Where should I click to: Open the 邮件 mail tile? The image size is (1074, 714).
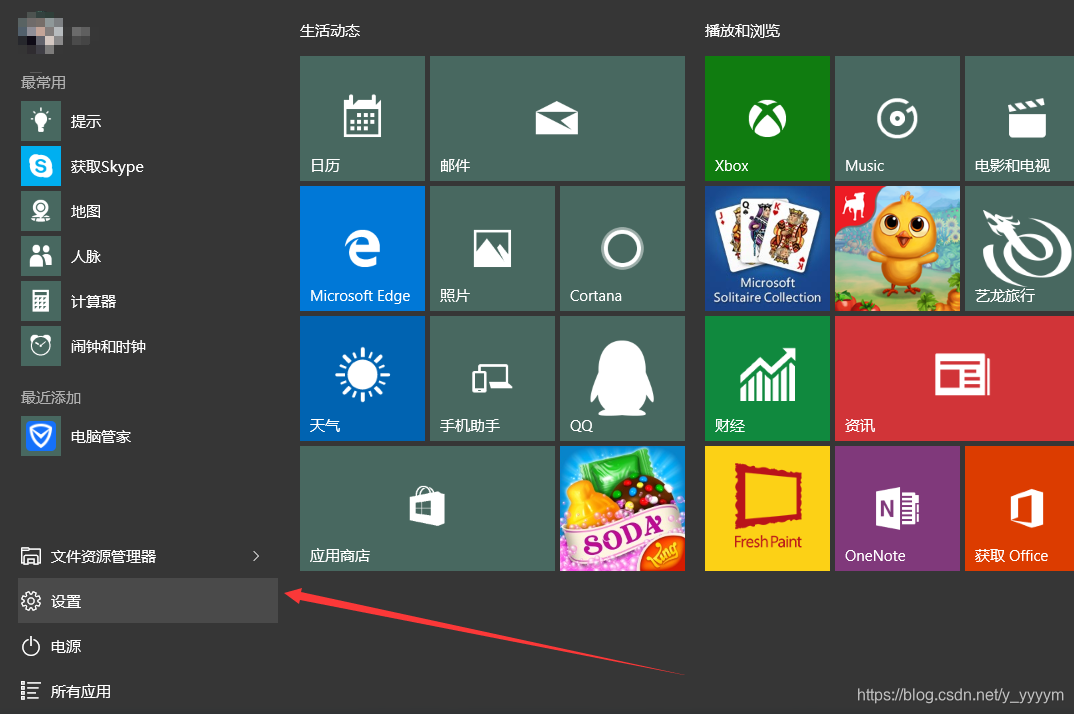(x=557, y=119)
